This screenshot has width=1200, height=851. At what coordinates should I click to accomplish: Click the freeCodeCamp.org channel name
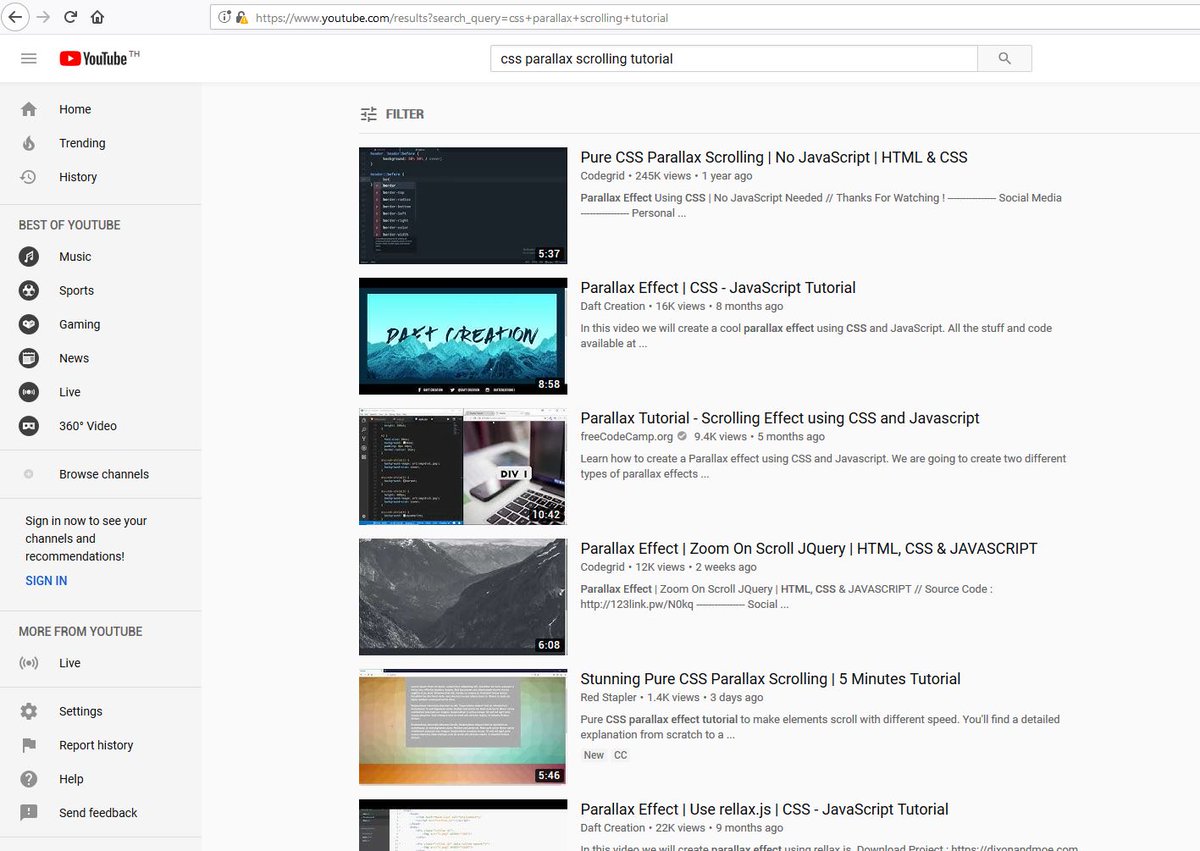pyautogui.click(x=627, y=437)
